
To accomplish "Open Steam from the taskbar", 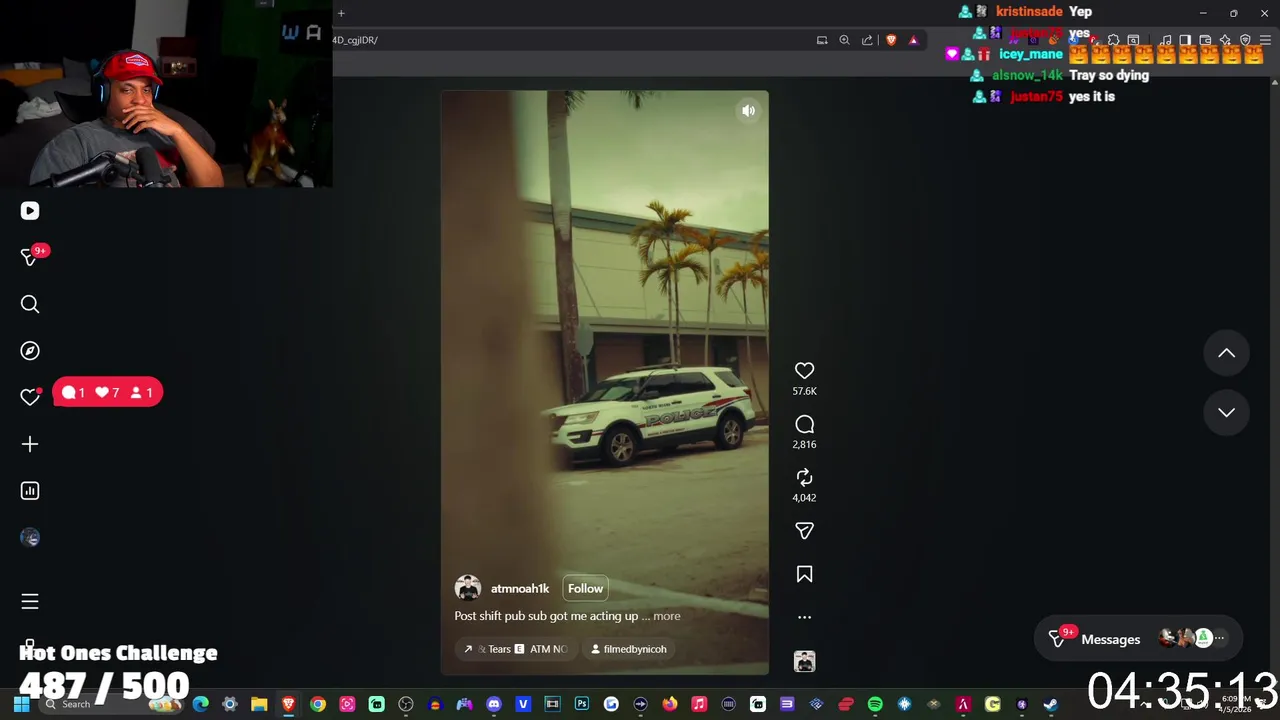I will [1050, 704].
